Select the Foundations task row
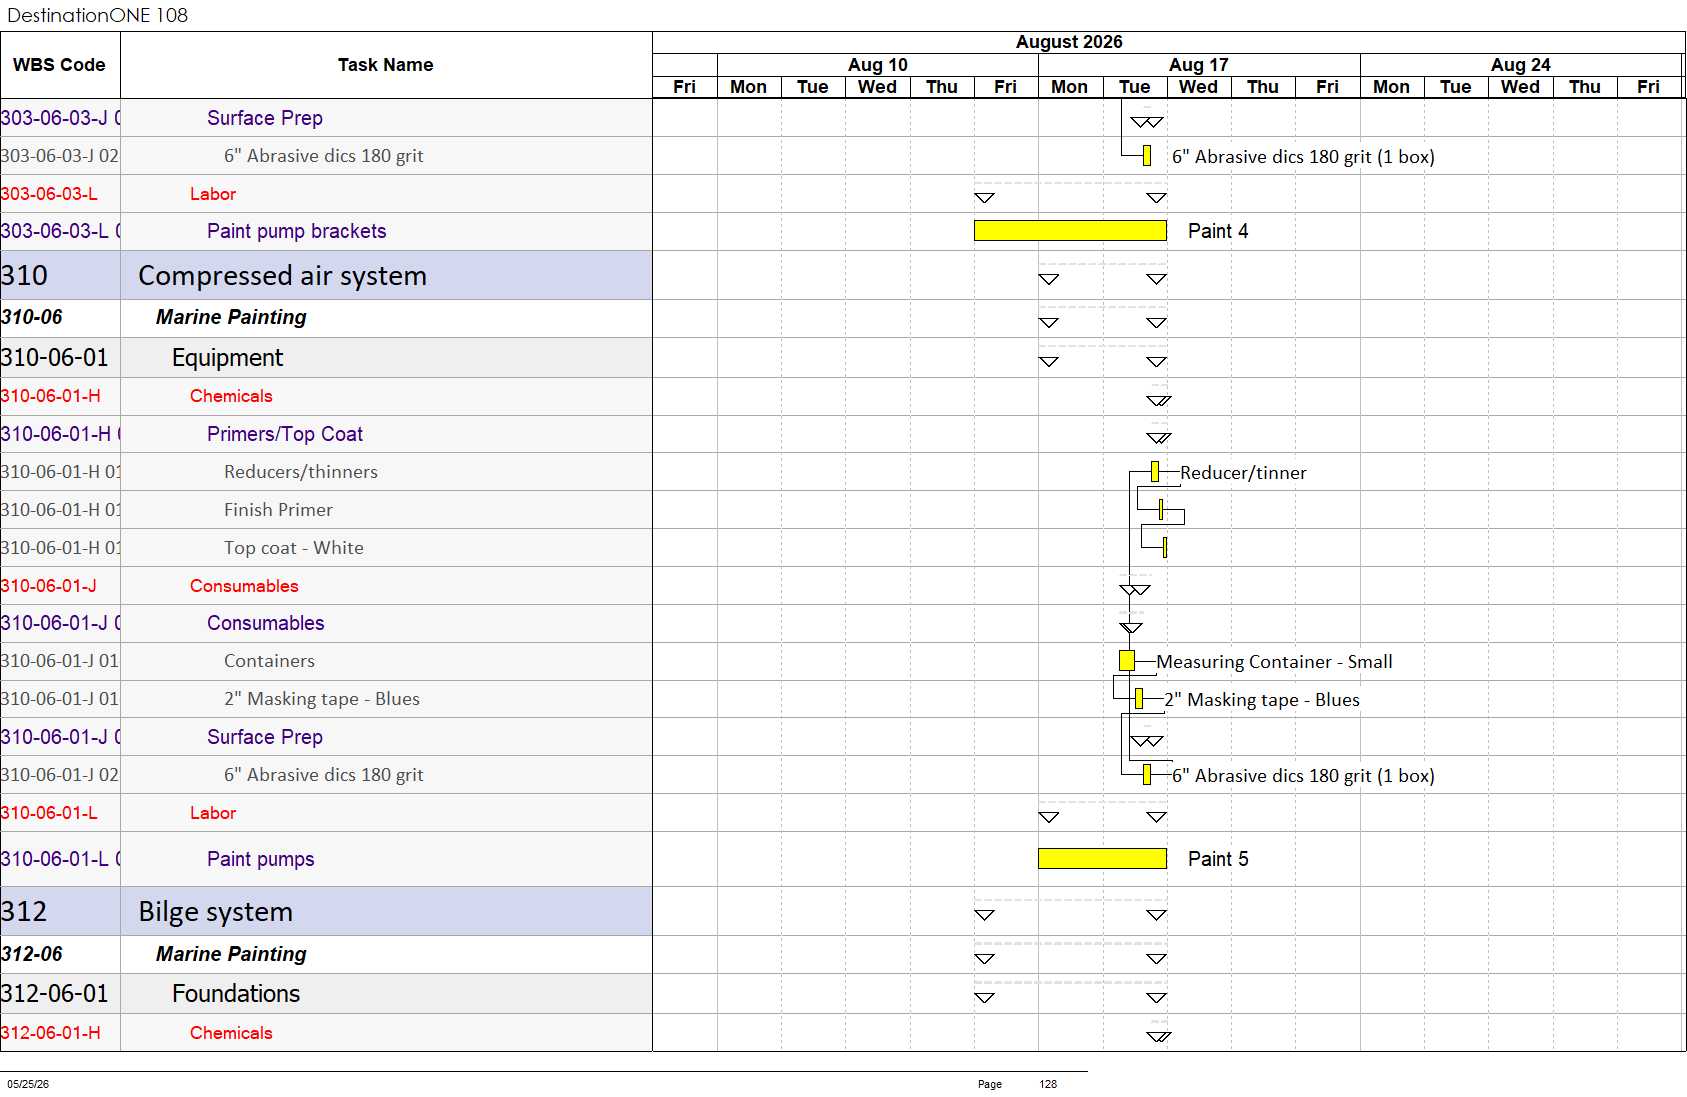1687x1097 pixels. (326, 993)
